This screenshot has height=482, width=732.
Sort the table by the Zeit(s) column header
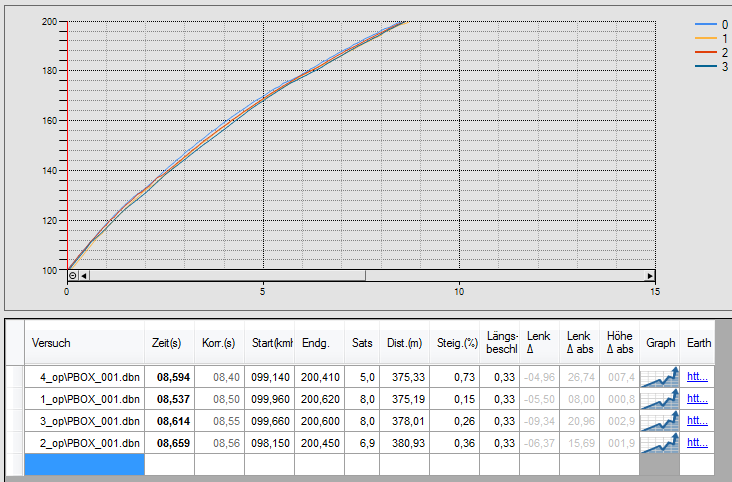[166, 342]
